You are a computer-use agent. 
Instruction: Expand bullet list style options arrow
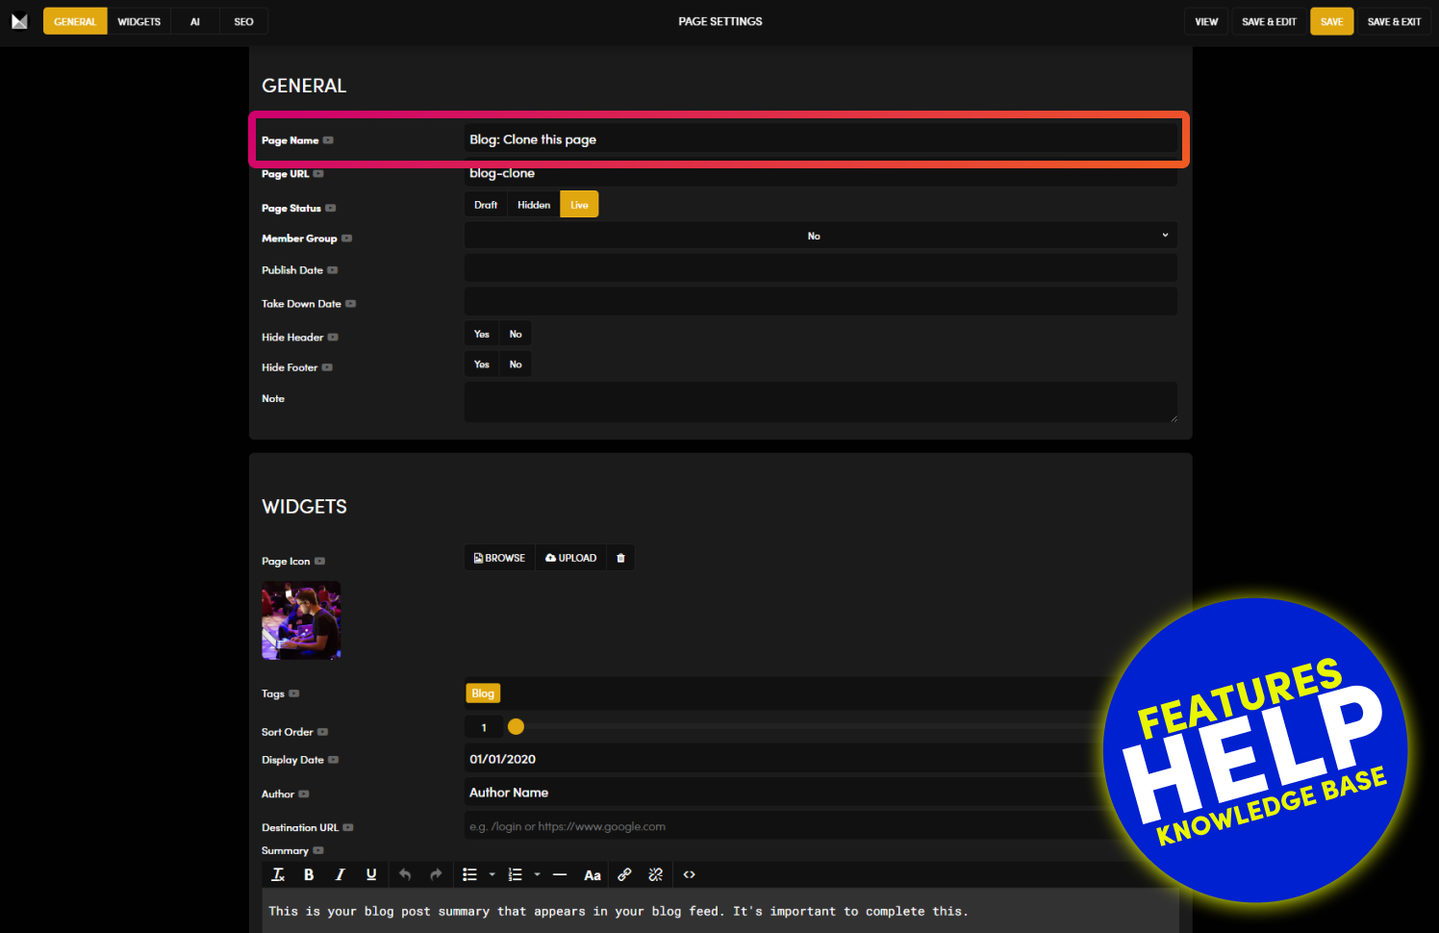[x=492, y=875]
